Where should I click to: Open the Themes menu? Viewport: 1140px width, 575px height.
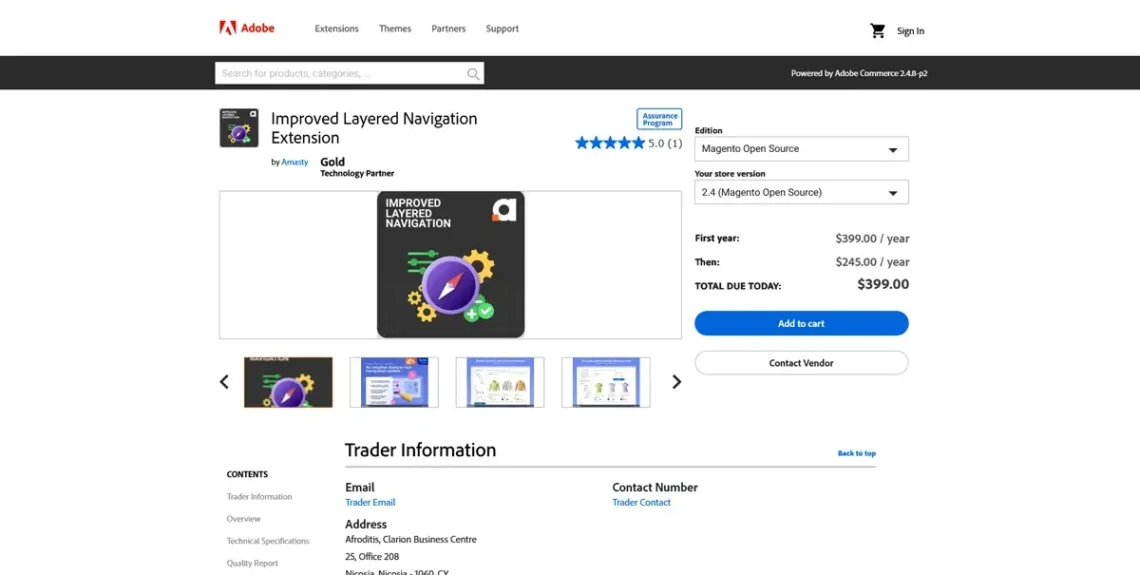tap(395, 29)
